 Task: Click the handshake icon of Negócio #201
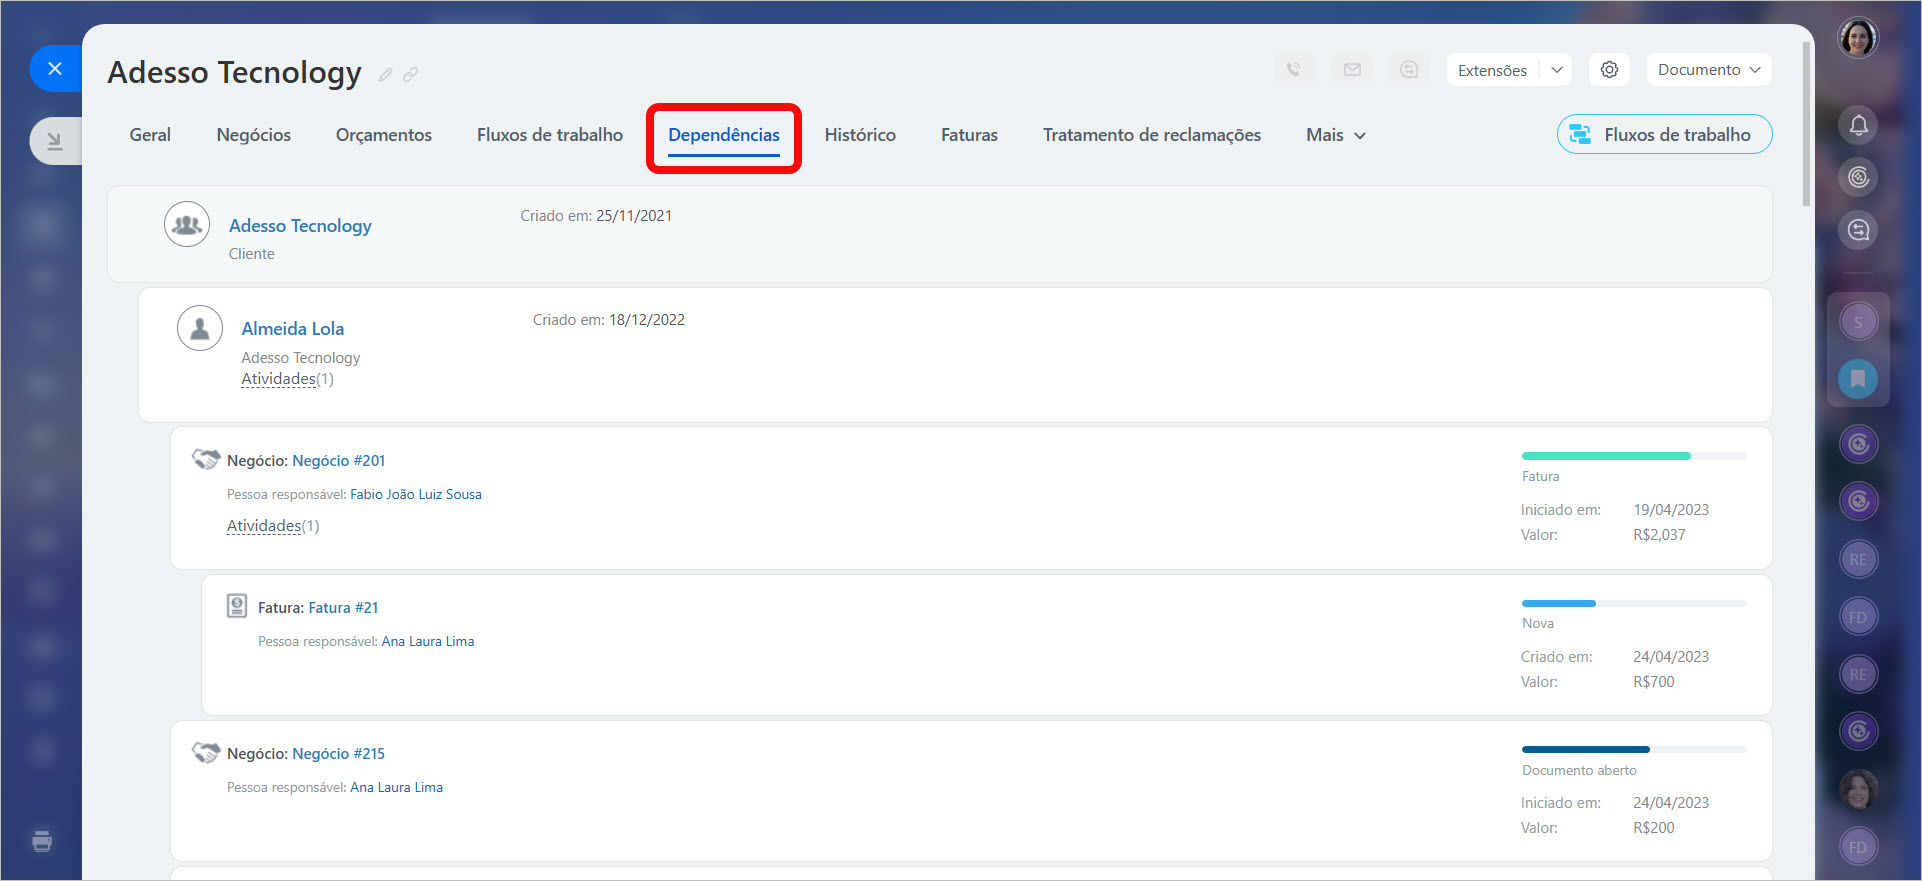click(206, 459)
